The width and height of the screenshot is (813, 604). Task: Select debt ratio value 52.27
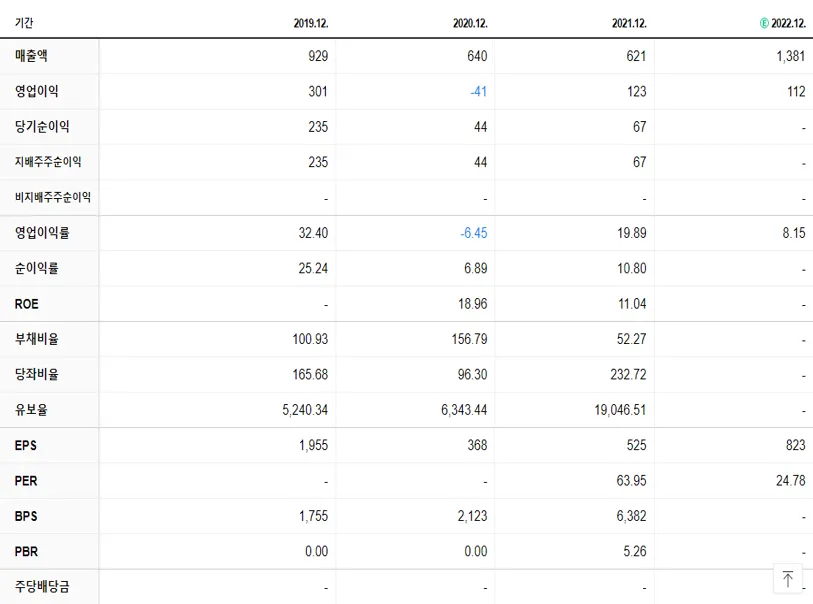(x=632, y=339)
